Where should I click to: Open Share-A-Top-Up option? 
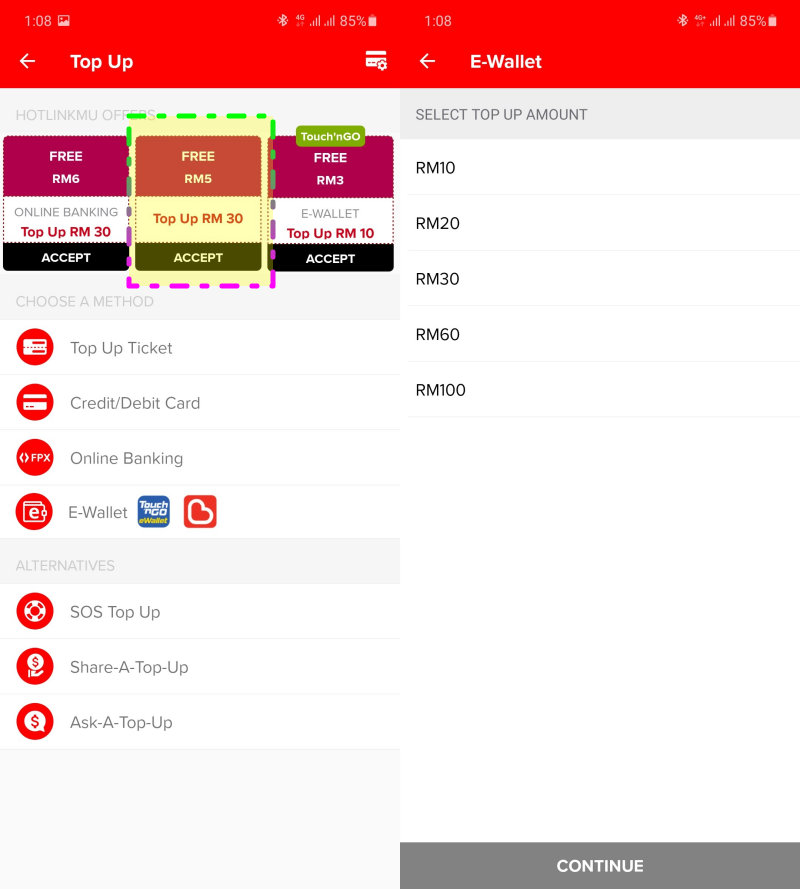200,667
